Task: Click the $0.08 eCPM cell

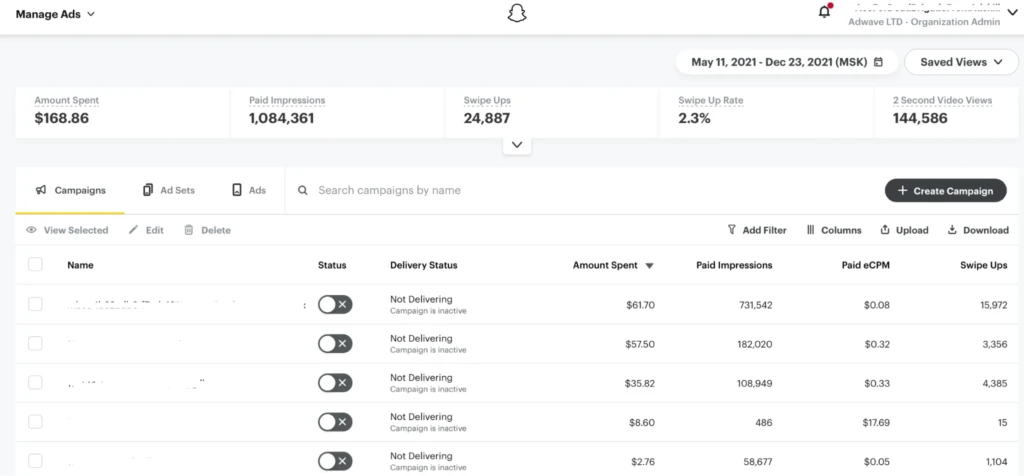Action: pyautogui.click(x=877, y=305)
